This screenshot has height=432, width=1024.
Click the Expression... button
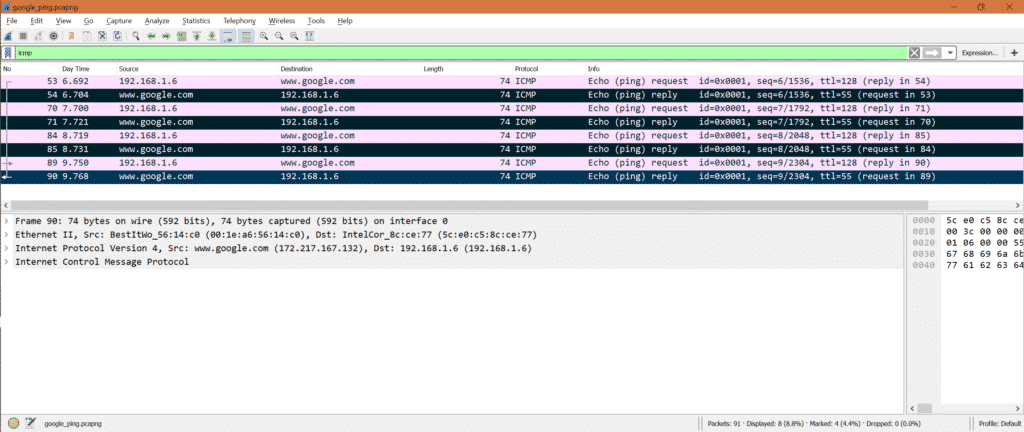click(979, 52)
